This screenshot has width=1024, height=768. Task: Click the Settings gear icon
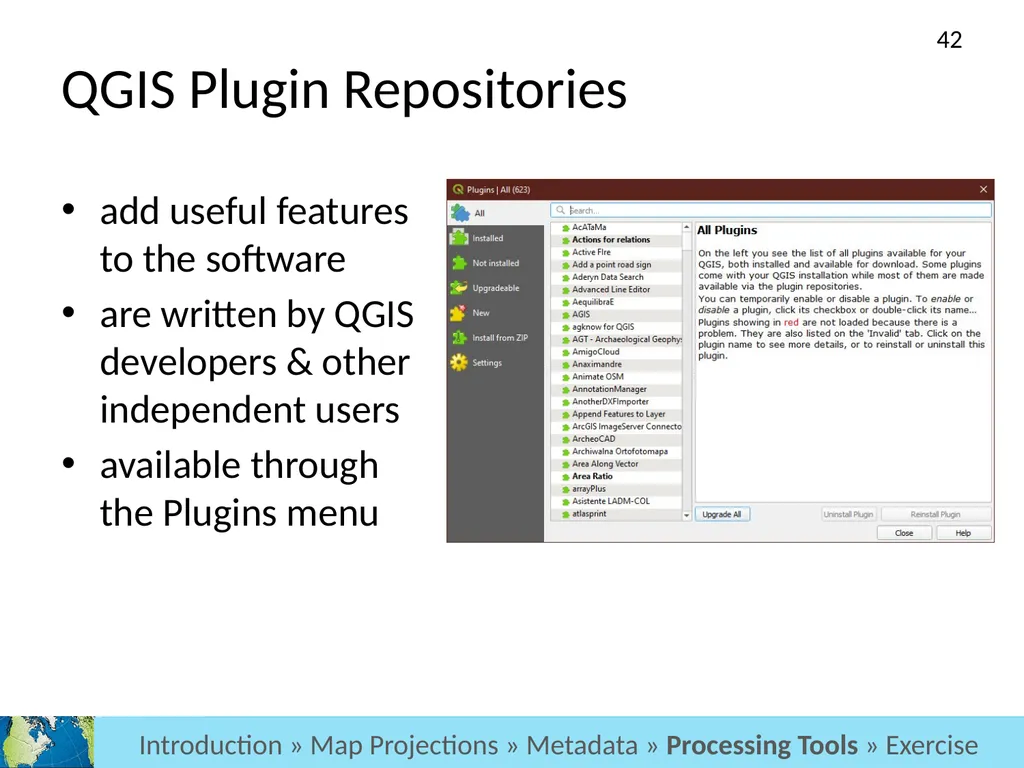click(x=459, y=362)
